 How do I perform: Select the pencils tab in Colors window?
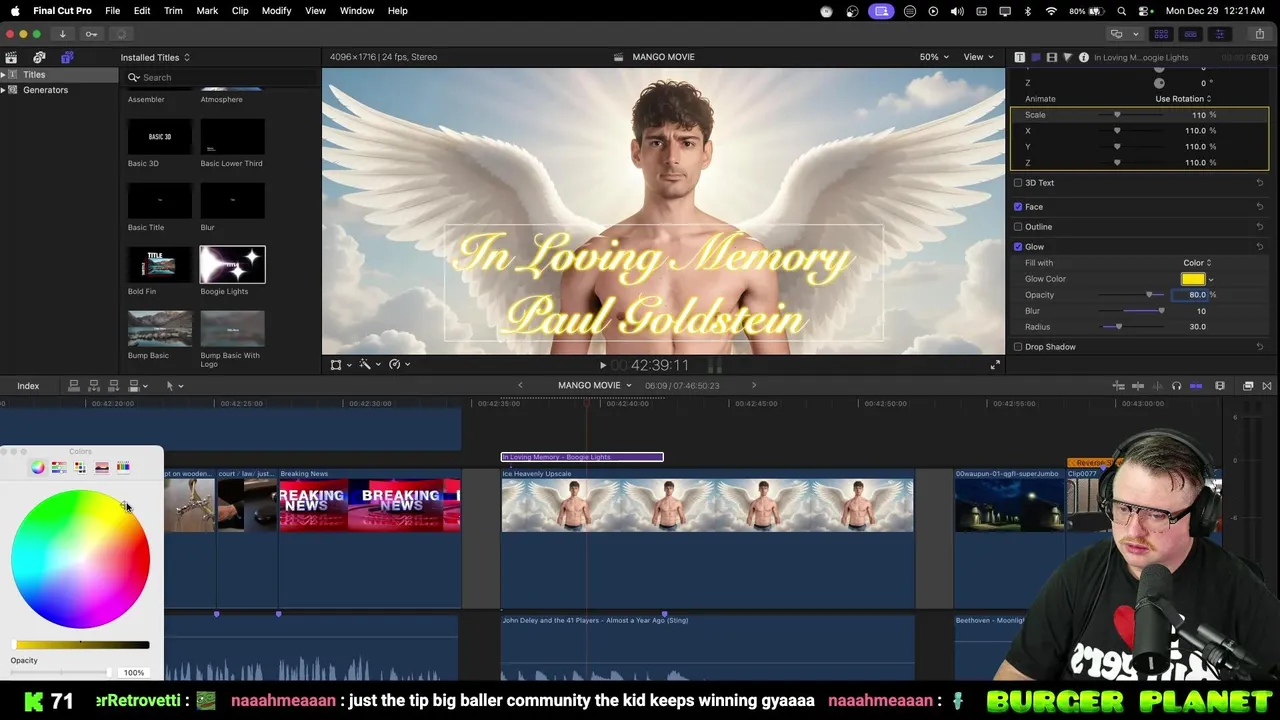(x=123, y=467)
